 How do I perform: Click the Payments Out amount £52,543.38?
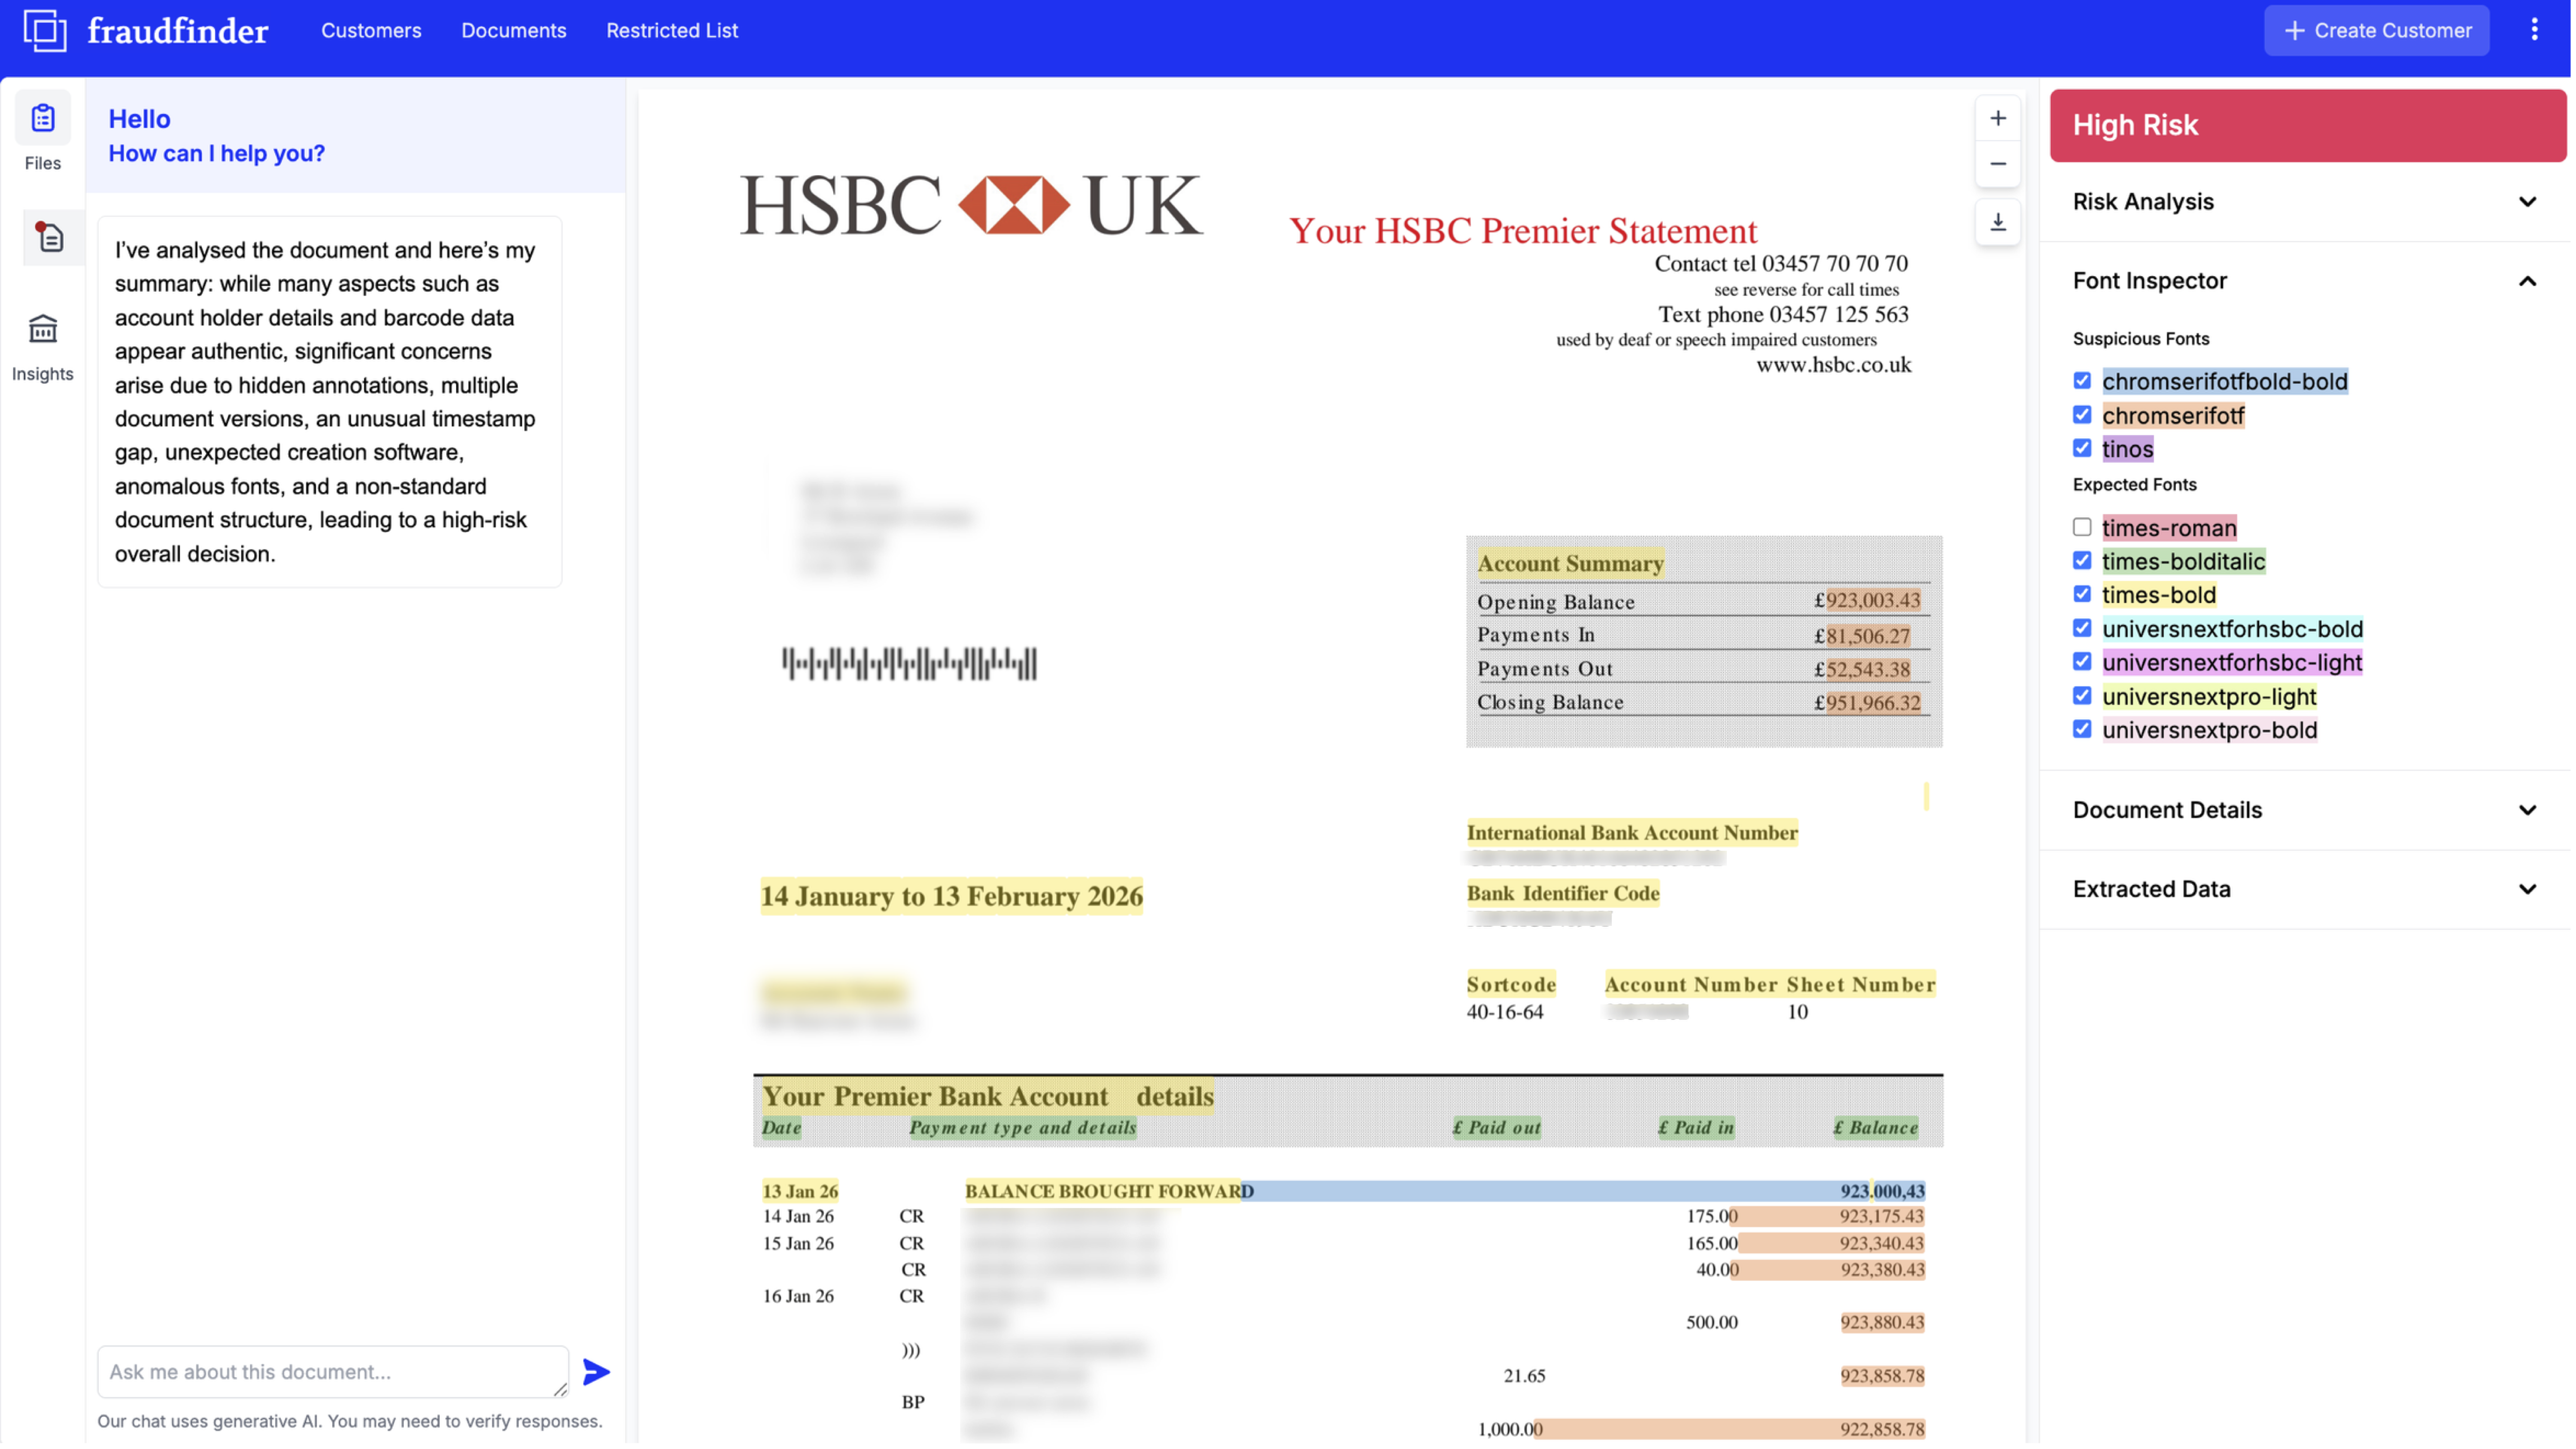click(1862, 669)
